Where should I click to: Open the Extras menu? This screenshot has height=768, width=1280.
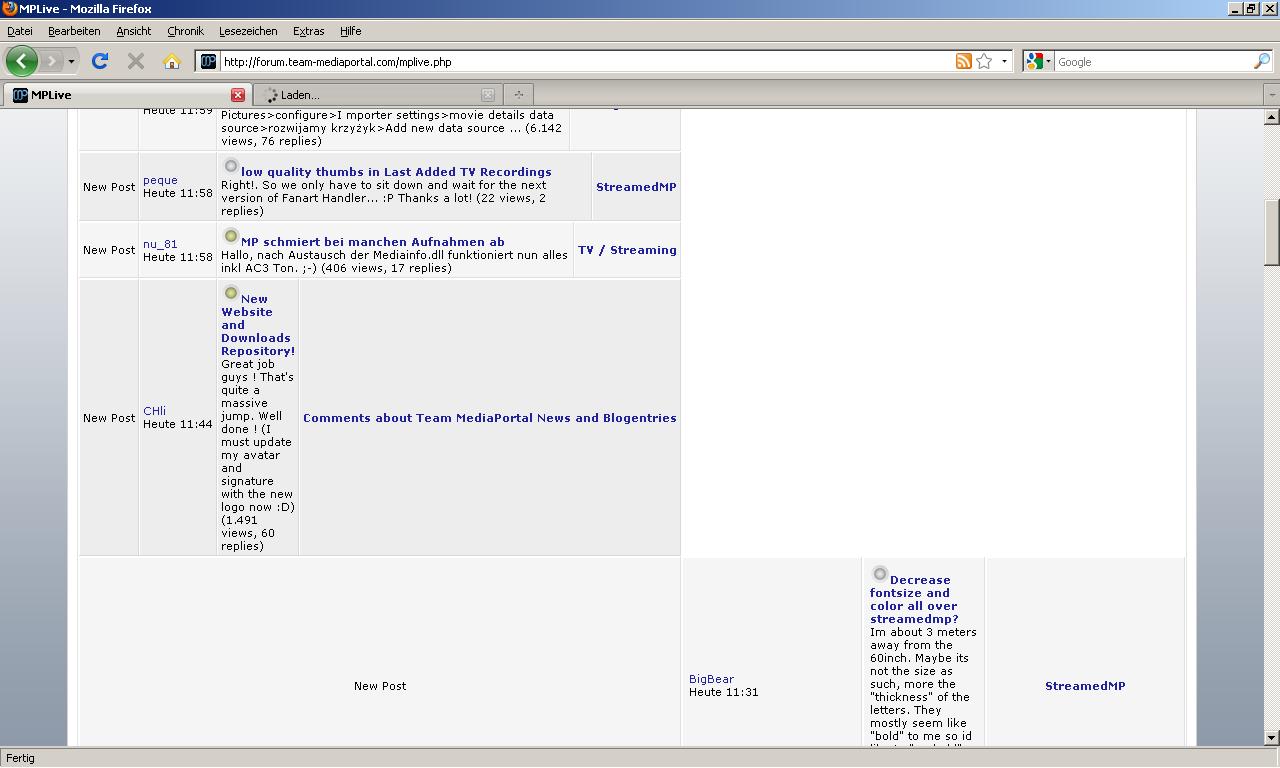pos(308,31)
